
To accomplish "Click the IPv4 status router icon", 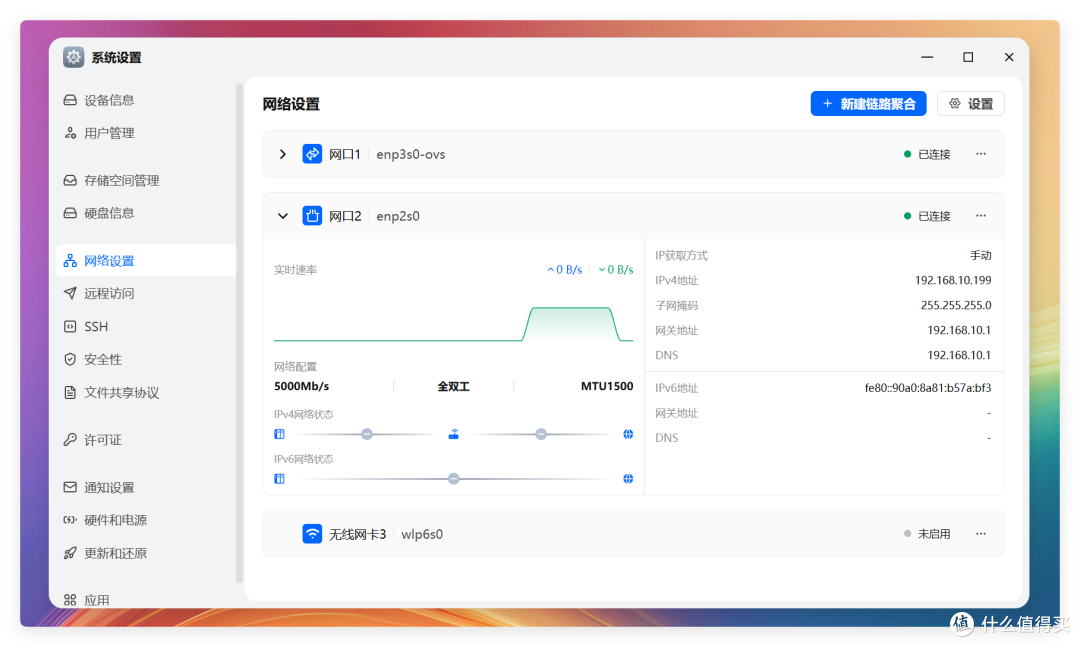I will point(453,434).
